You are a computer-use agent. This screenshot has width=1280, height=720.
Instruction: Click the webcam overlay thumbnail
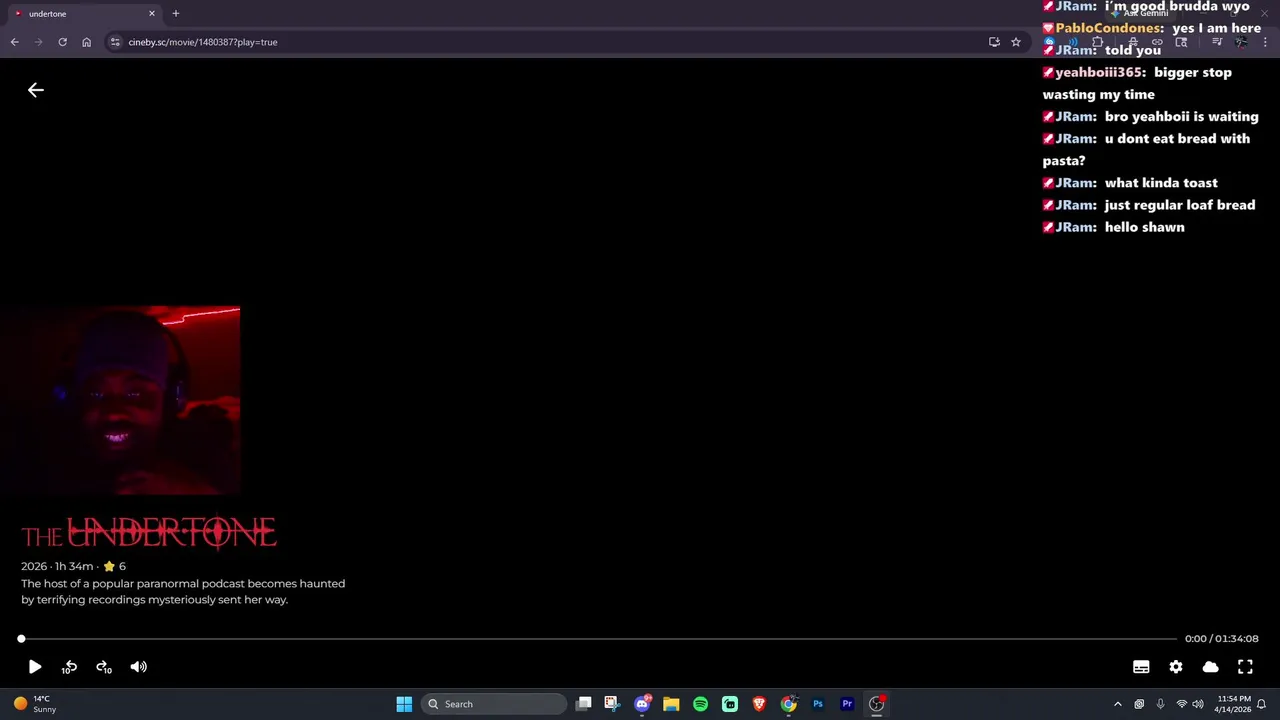point(120,400)
